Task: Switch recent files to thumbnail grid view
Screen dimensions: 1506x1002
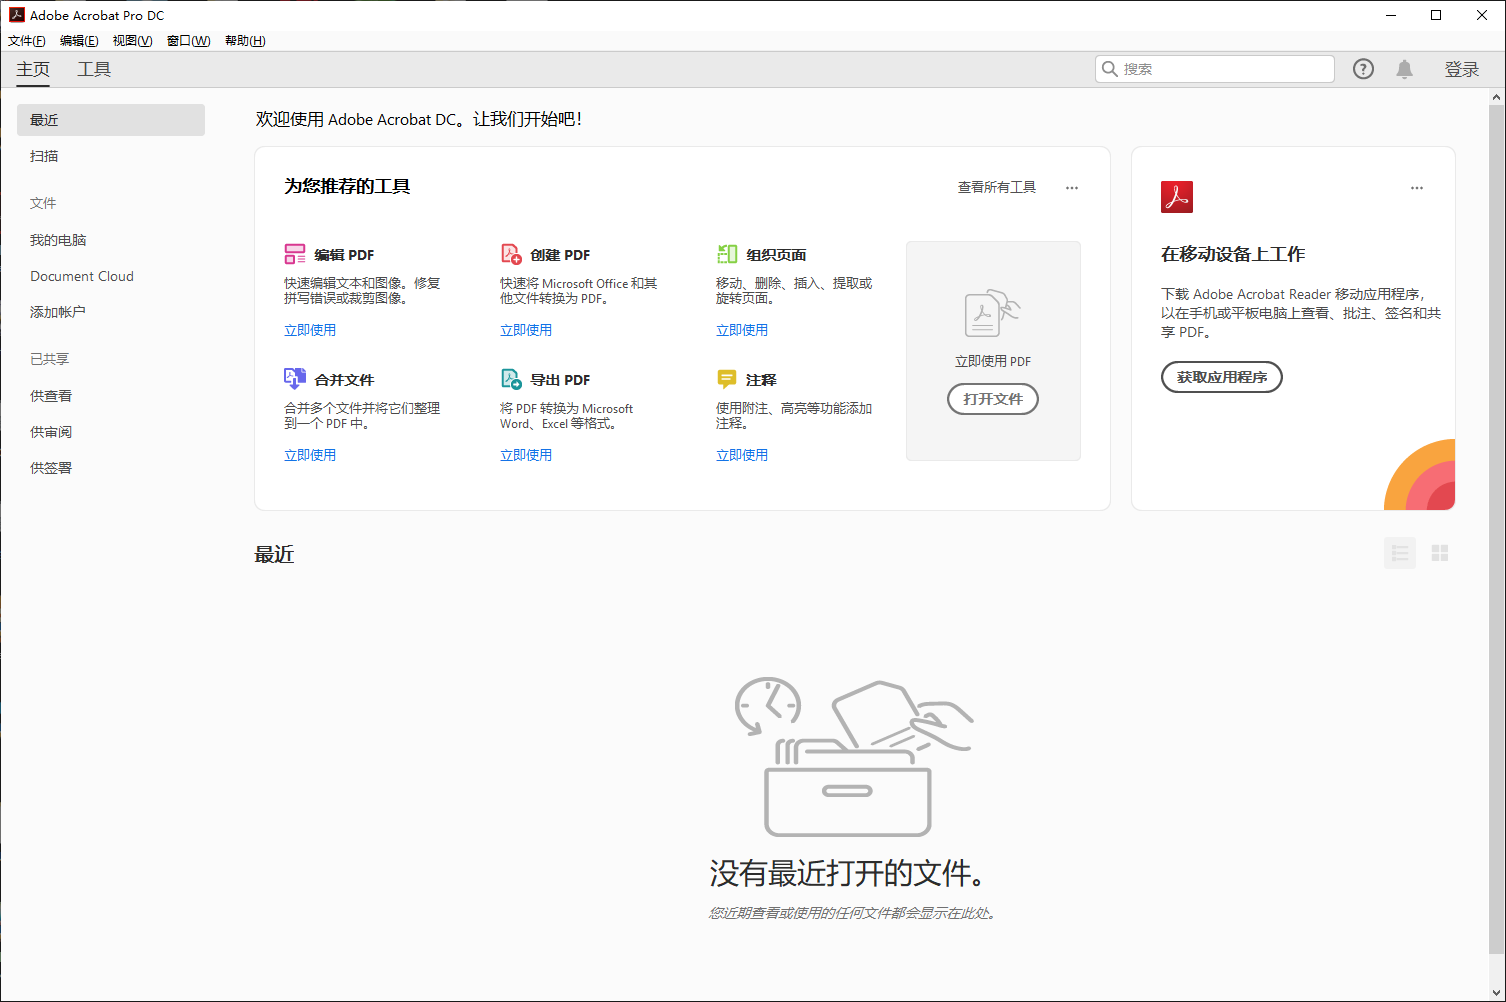Action: (x=1440, y=553)
